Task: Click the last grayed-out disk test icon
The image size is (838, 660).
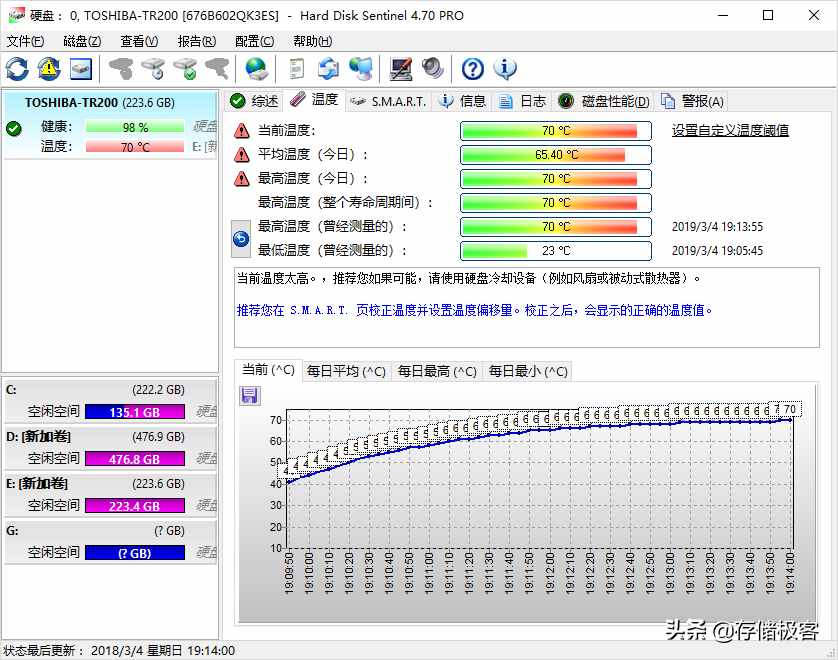Action: 217,69
